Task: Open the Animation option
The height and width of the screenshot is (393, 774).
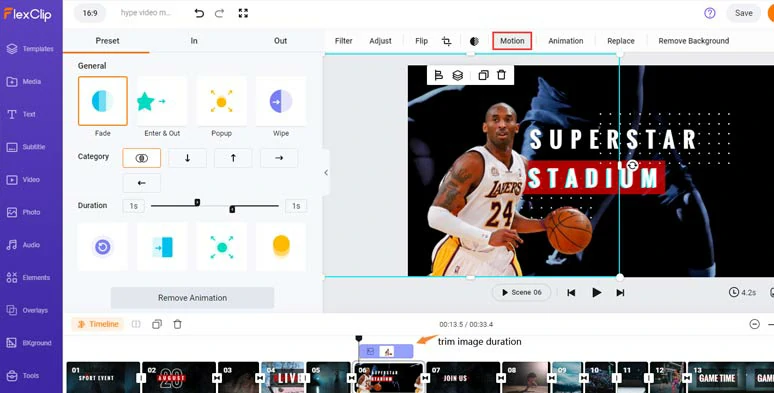Action: click(x=566, y=41)
